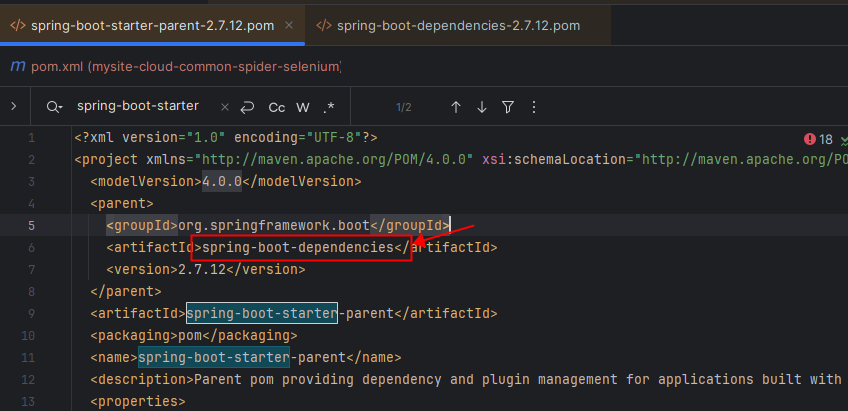Go to previous occurrence with the up arrow
848x411 pixels.
point(455,107)
